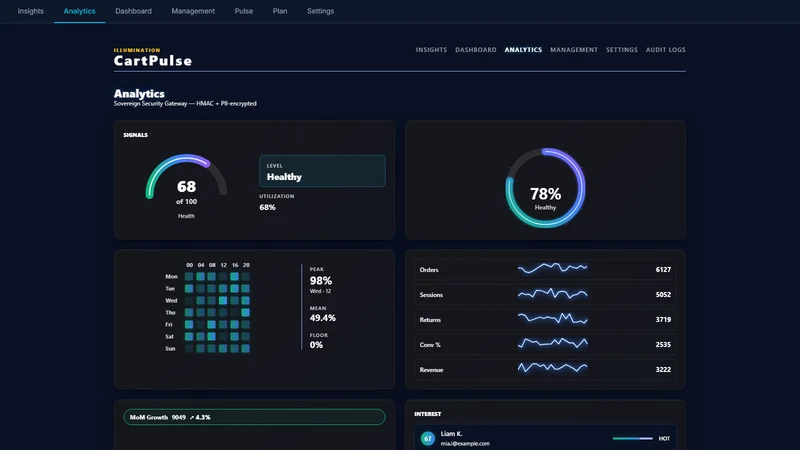Click the 78% Healthy ring chart
Screen dimensions: 800x450
545,188
